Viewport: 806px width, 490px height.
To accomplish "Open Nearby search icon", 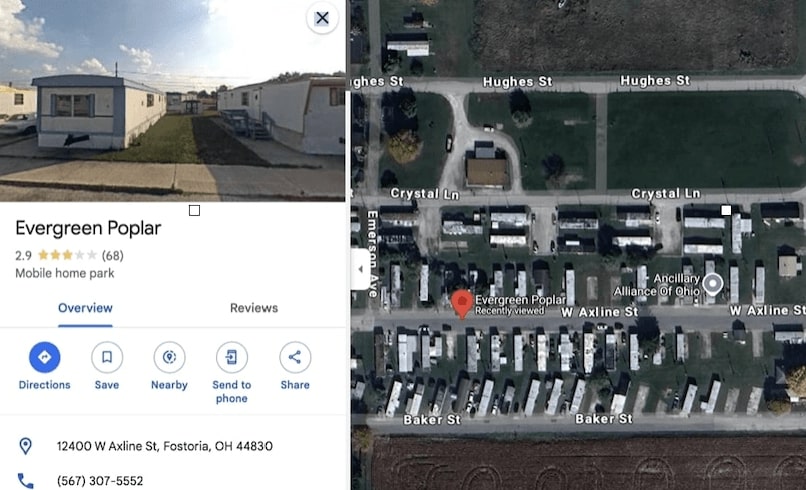I will (169, 357).
